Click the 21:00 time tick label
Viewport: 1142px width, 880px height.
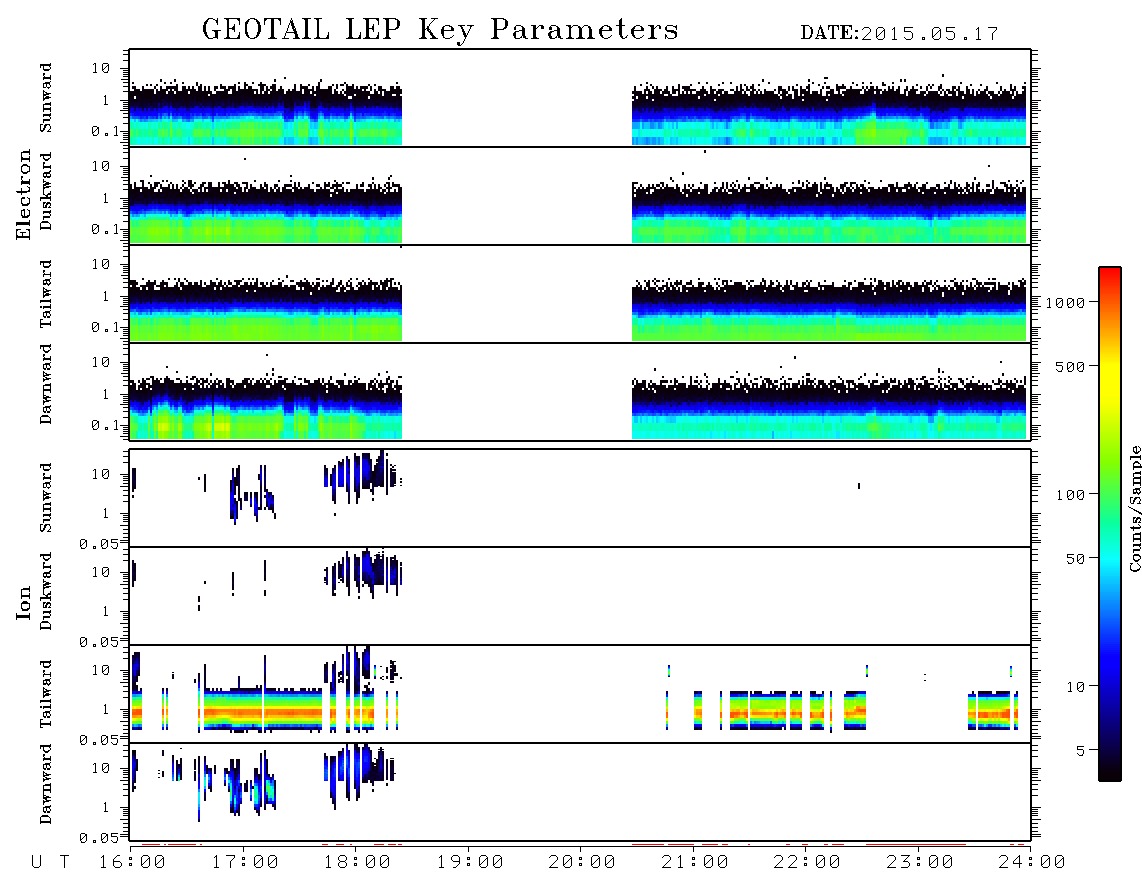coord(695,863)
